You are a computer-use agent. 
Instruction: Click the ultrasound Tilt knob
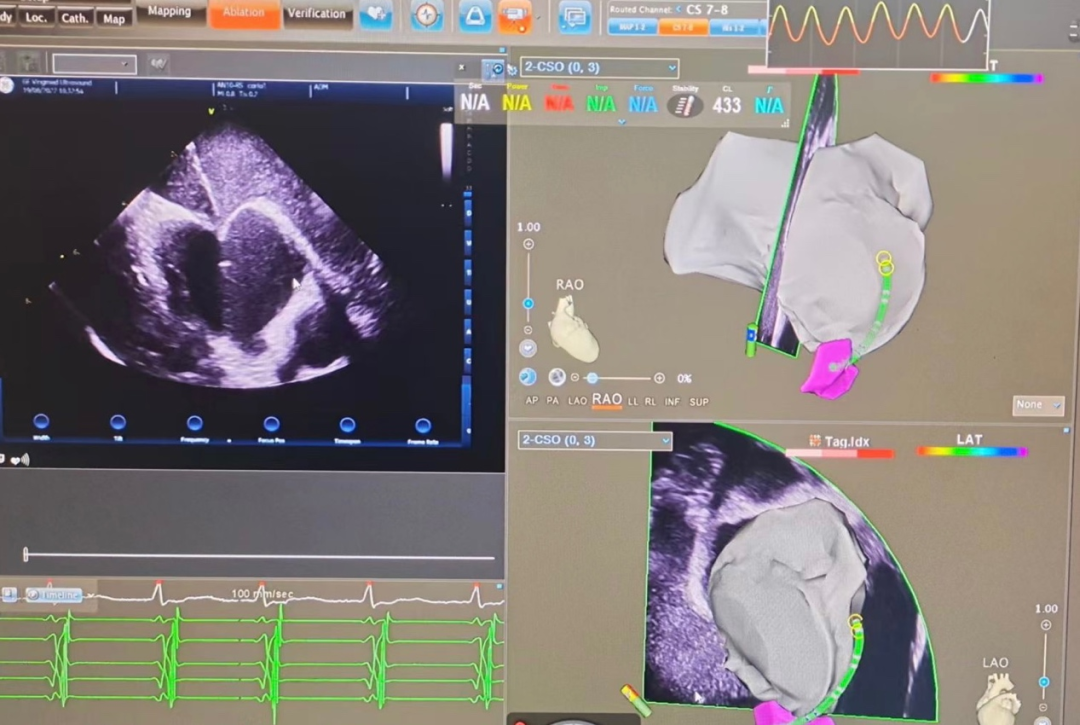pos(118,421)
